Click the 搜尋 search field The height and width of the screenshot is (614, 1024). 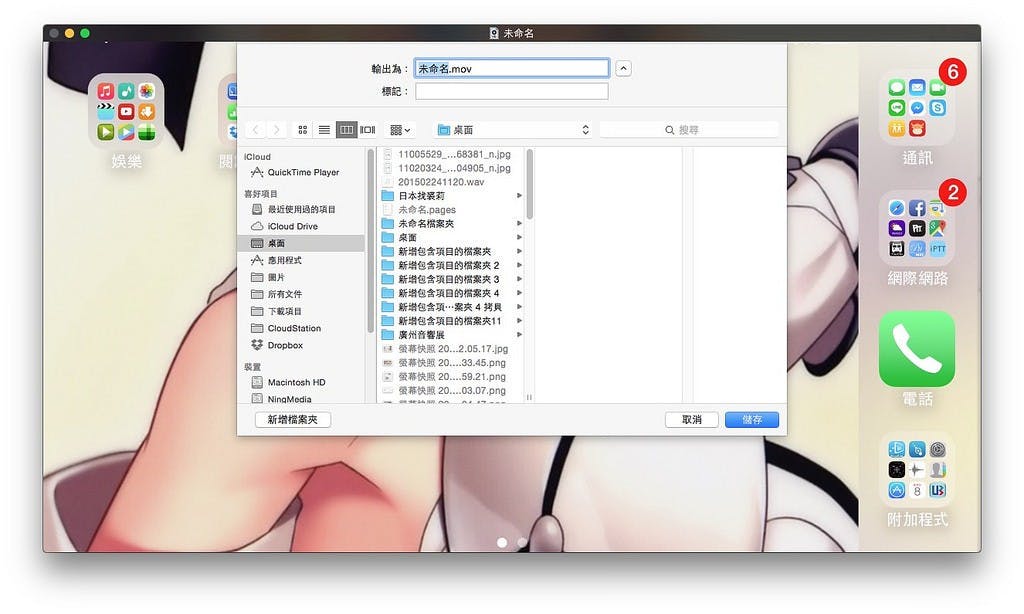689,130
